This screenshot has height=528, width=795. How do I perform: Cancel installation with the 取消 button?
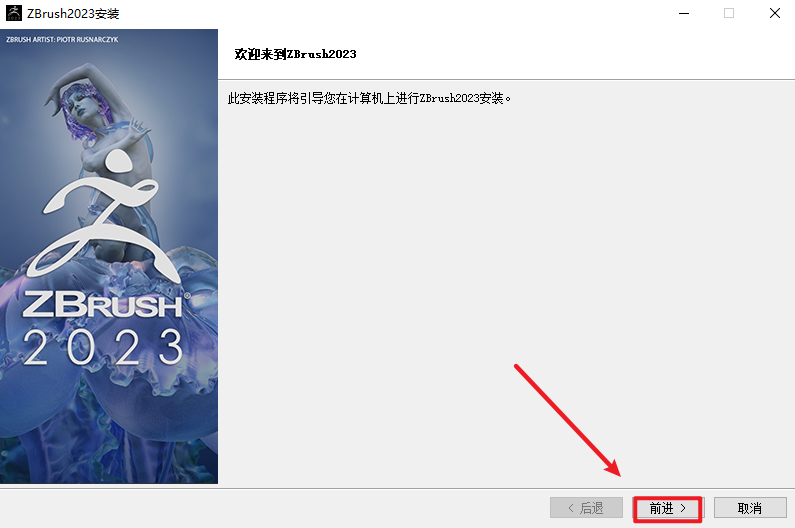tap(750, 508)
